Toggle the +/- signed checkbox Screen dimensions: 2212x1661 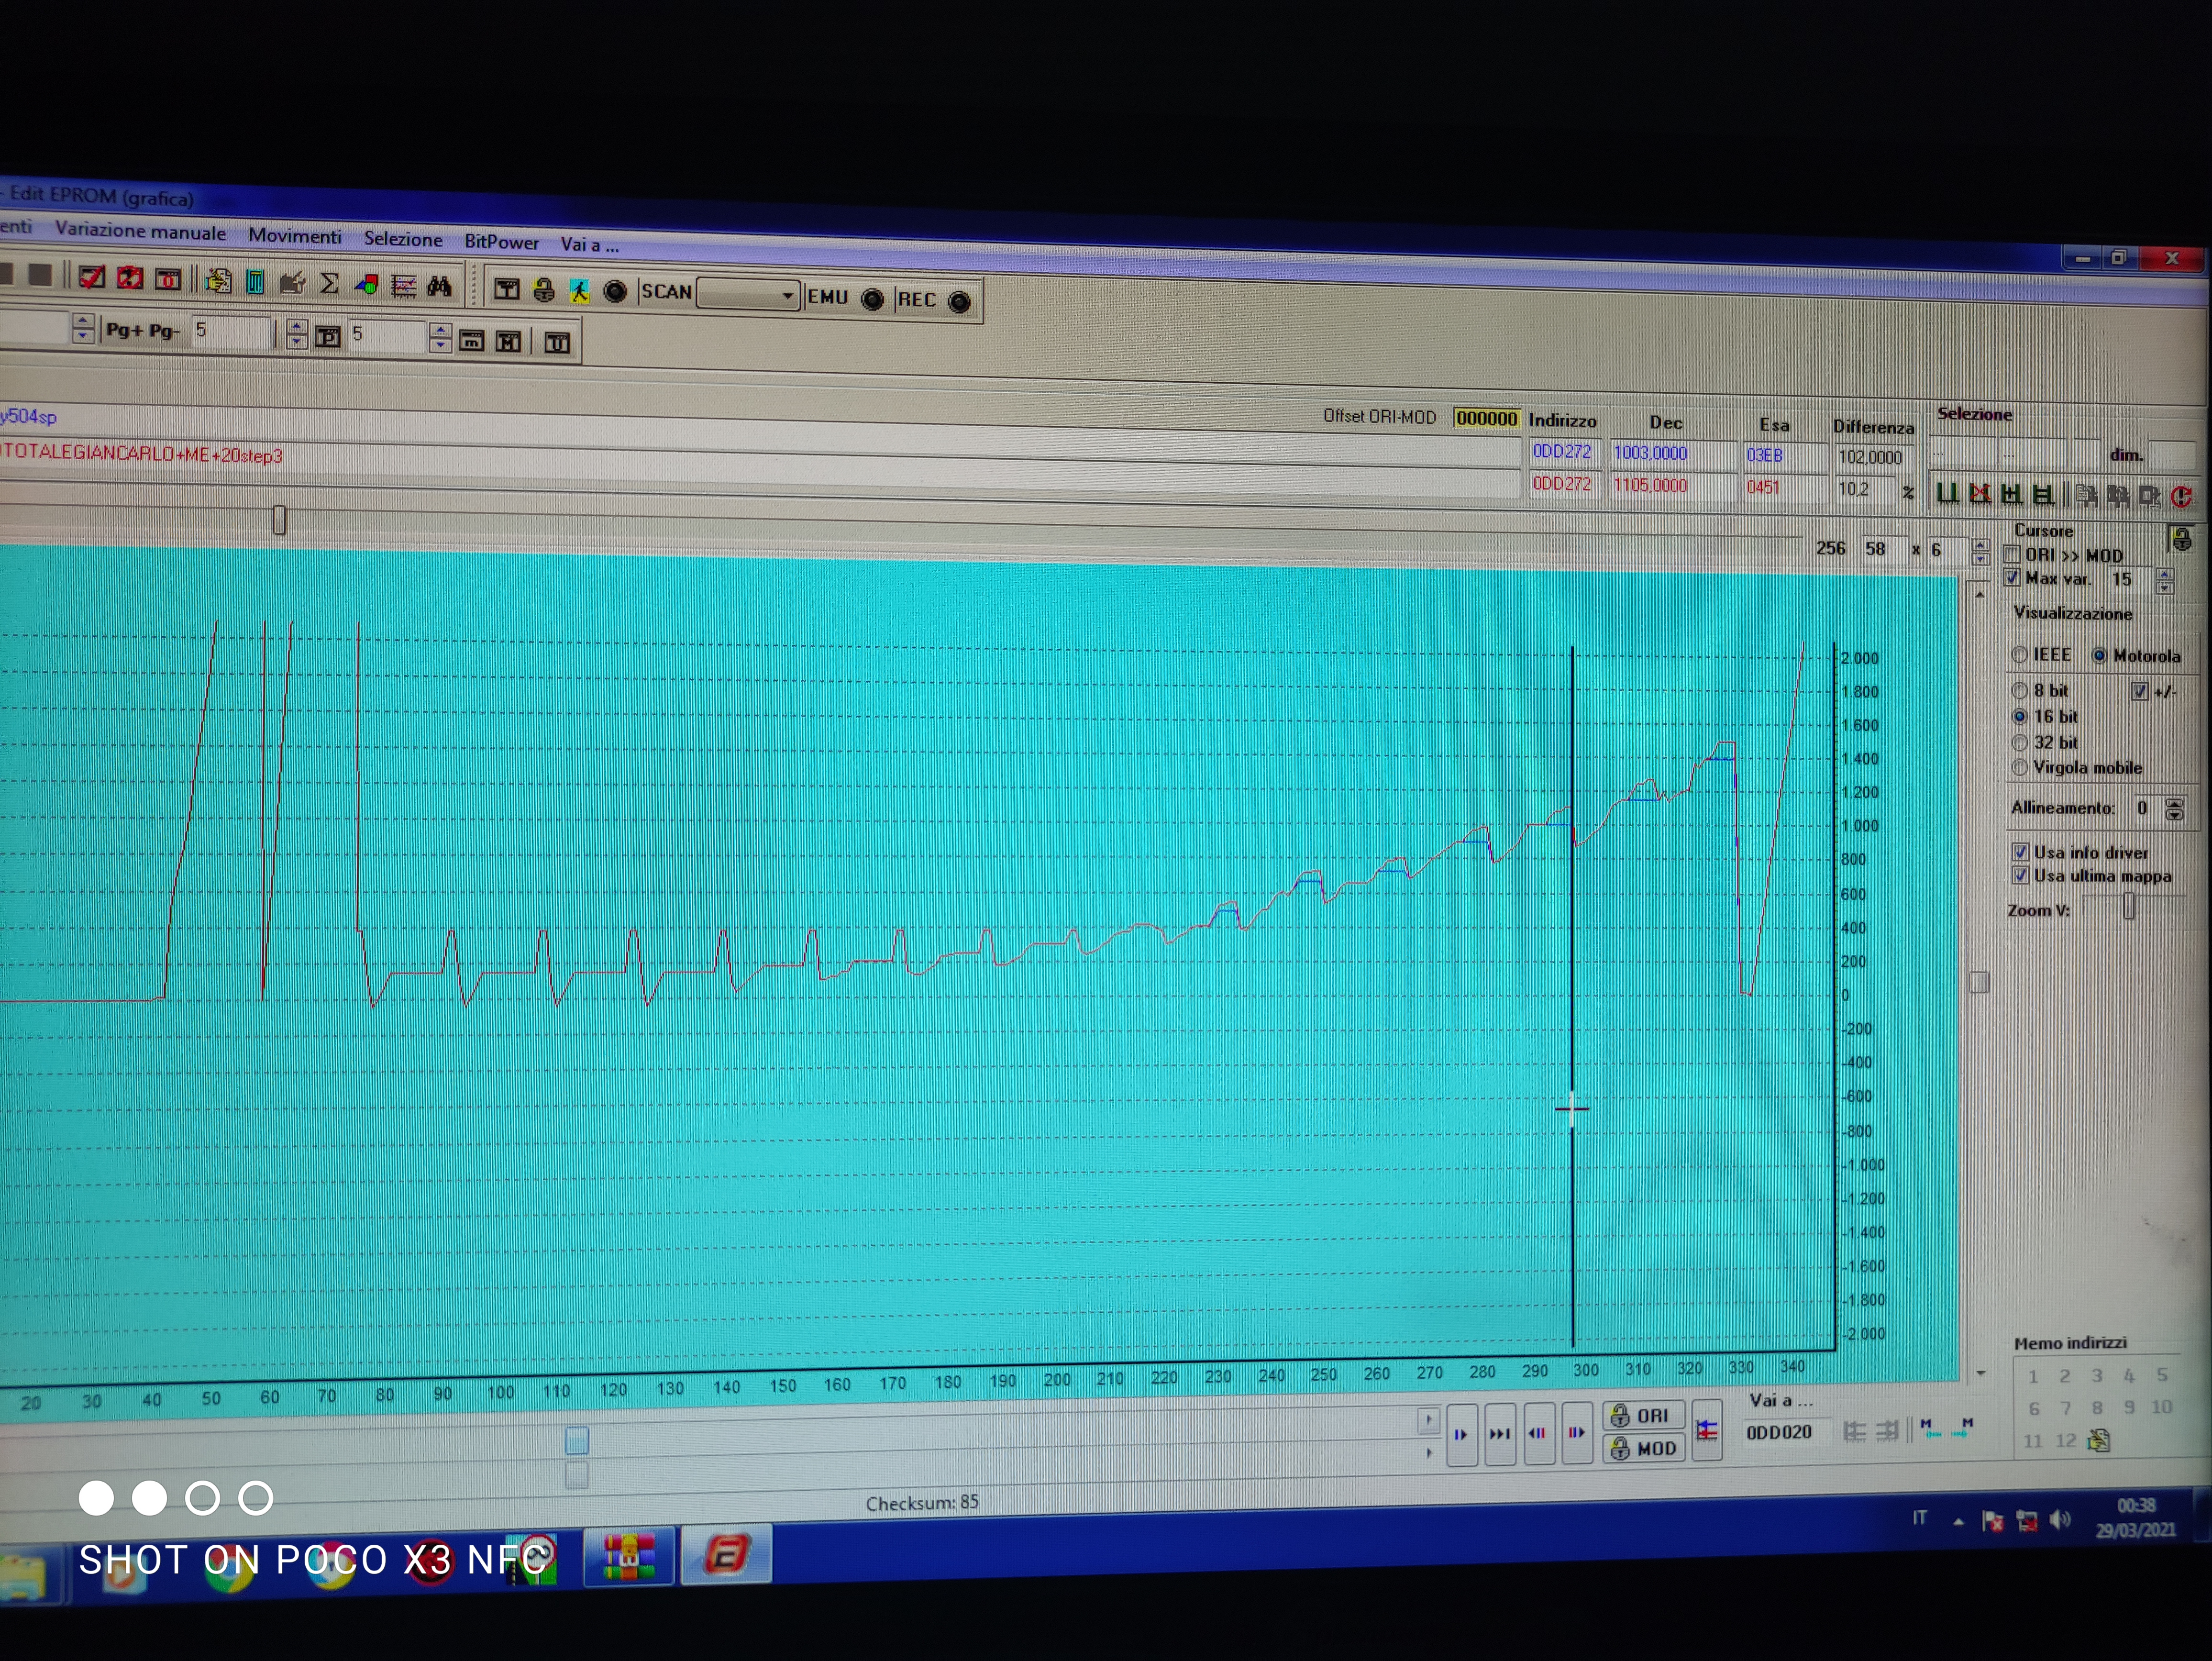click(2139, 691)
